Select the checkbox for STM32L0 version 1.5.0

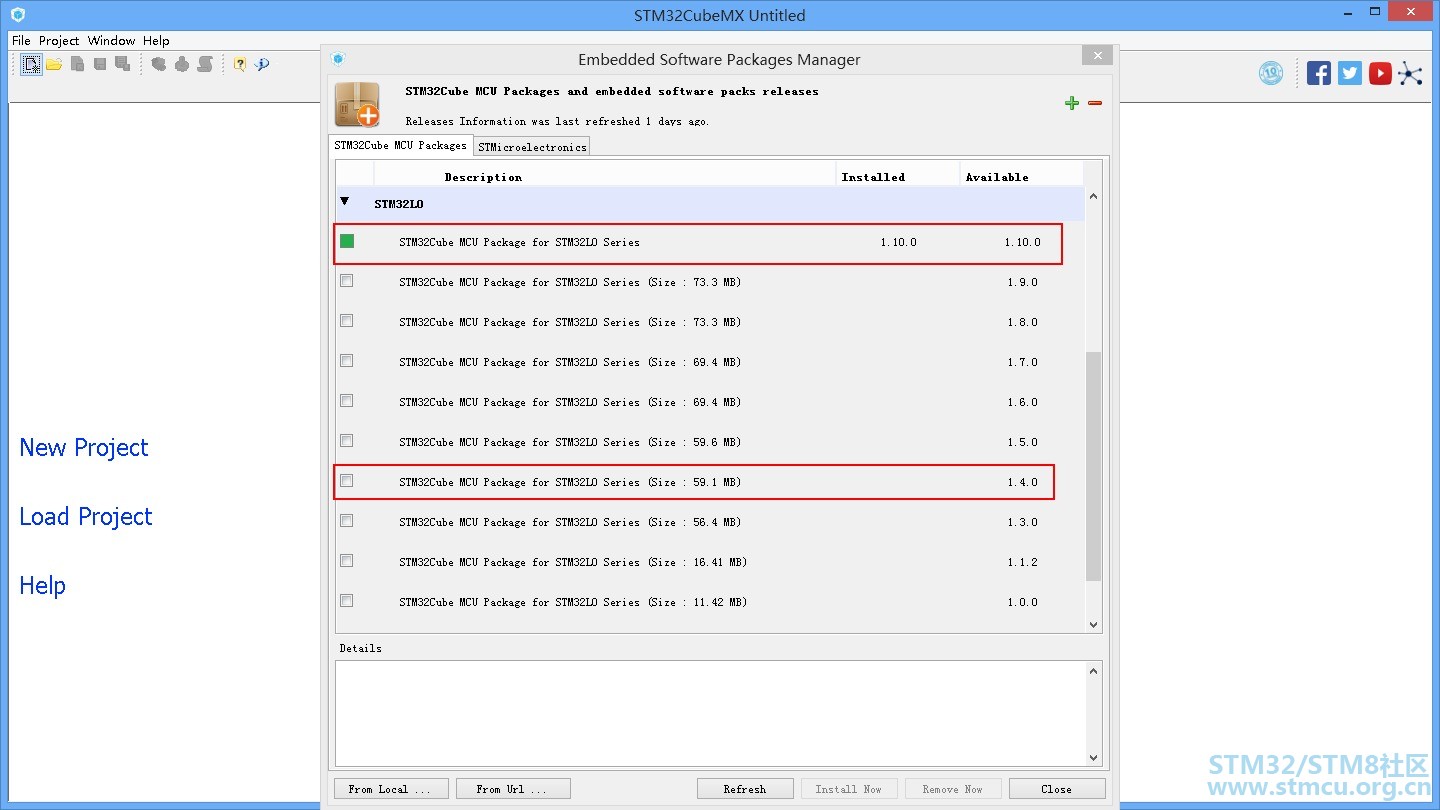click(347, 441)
